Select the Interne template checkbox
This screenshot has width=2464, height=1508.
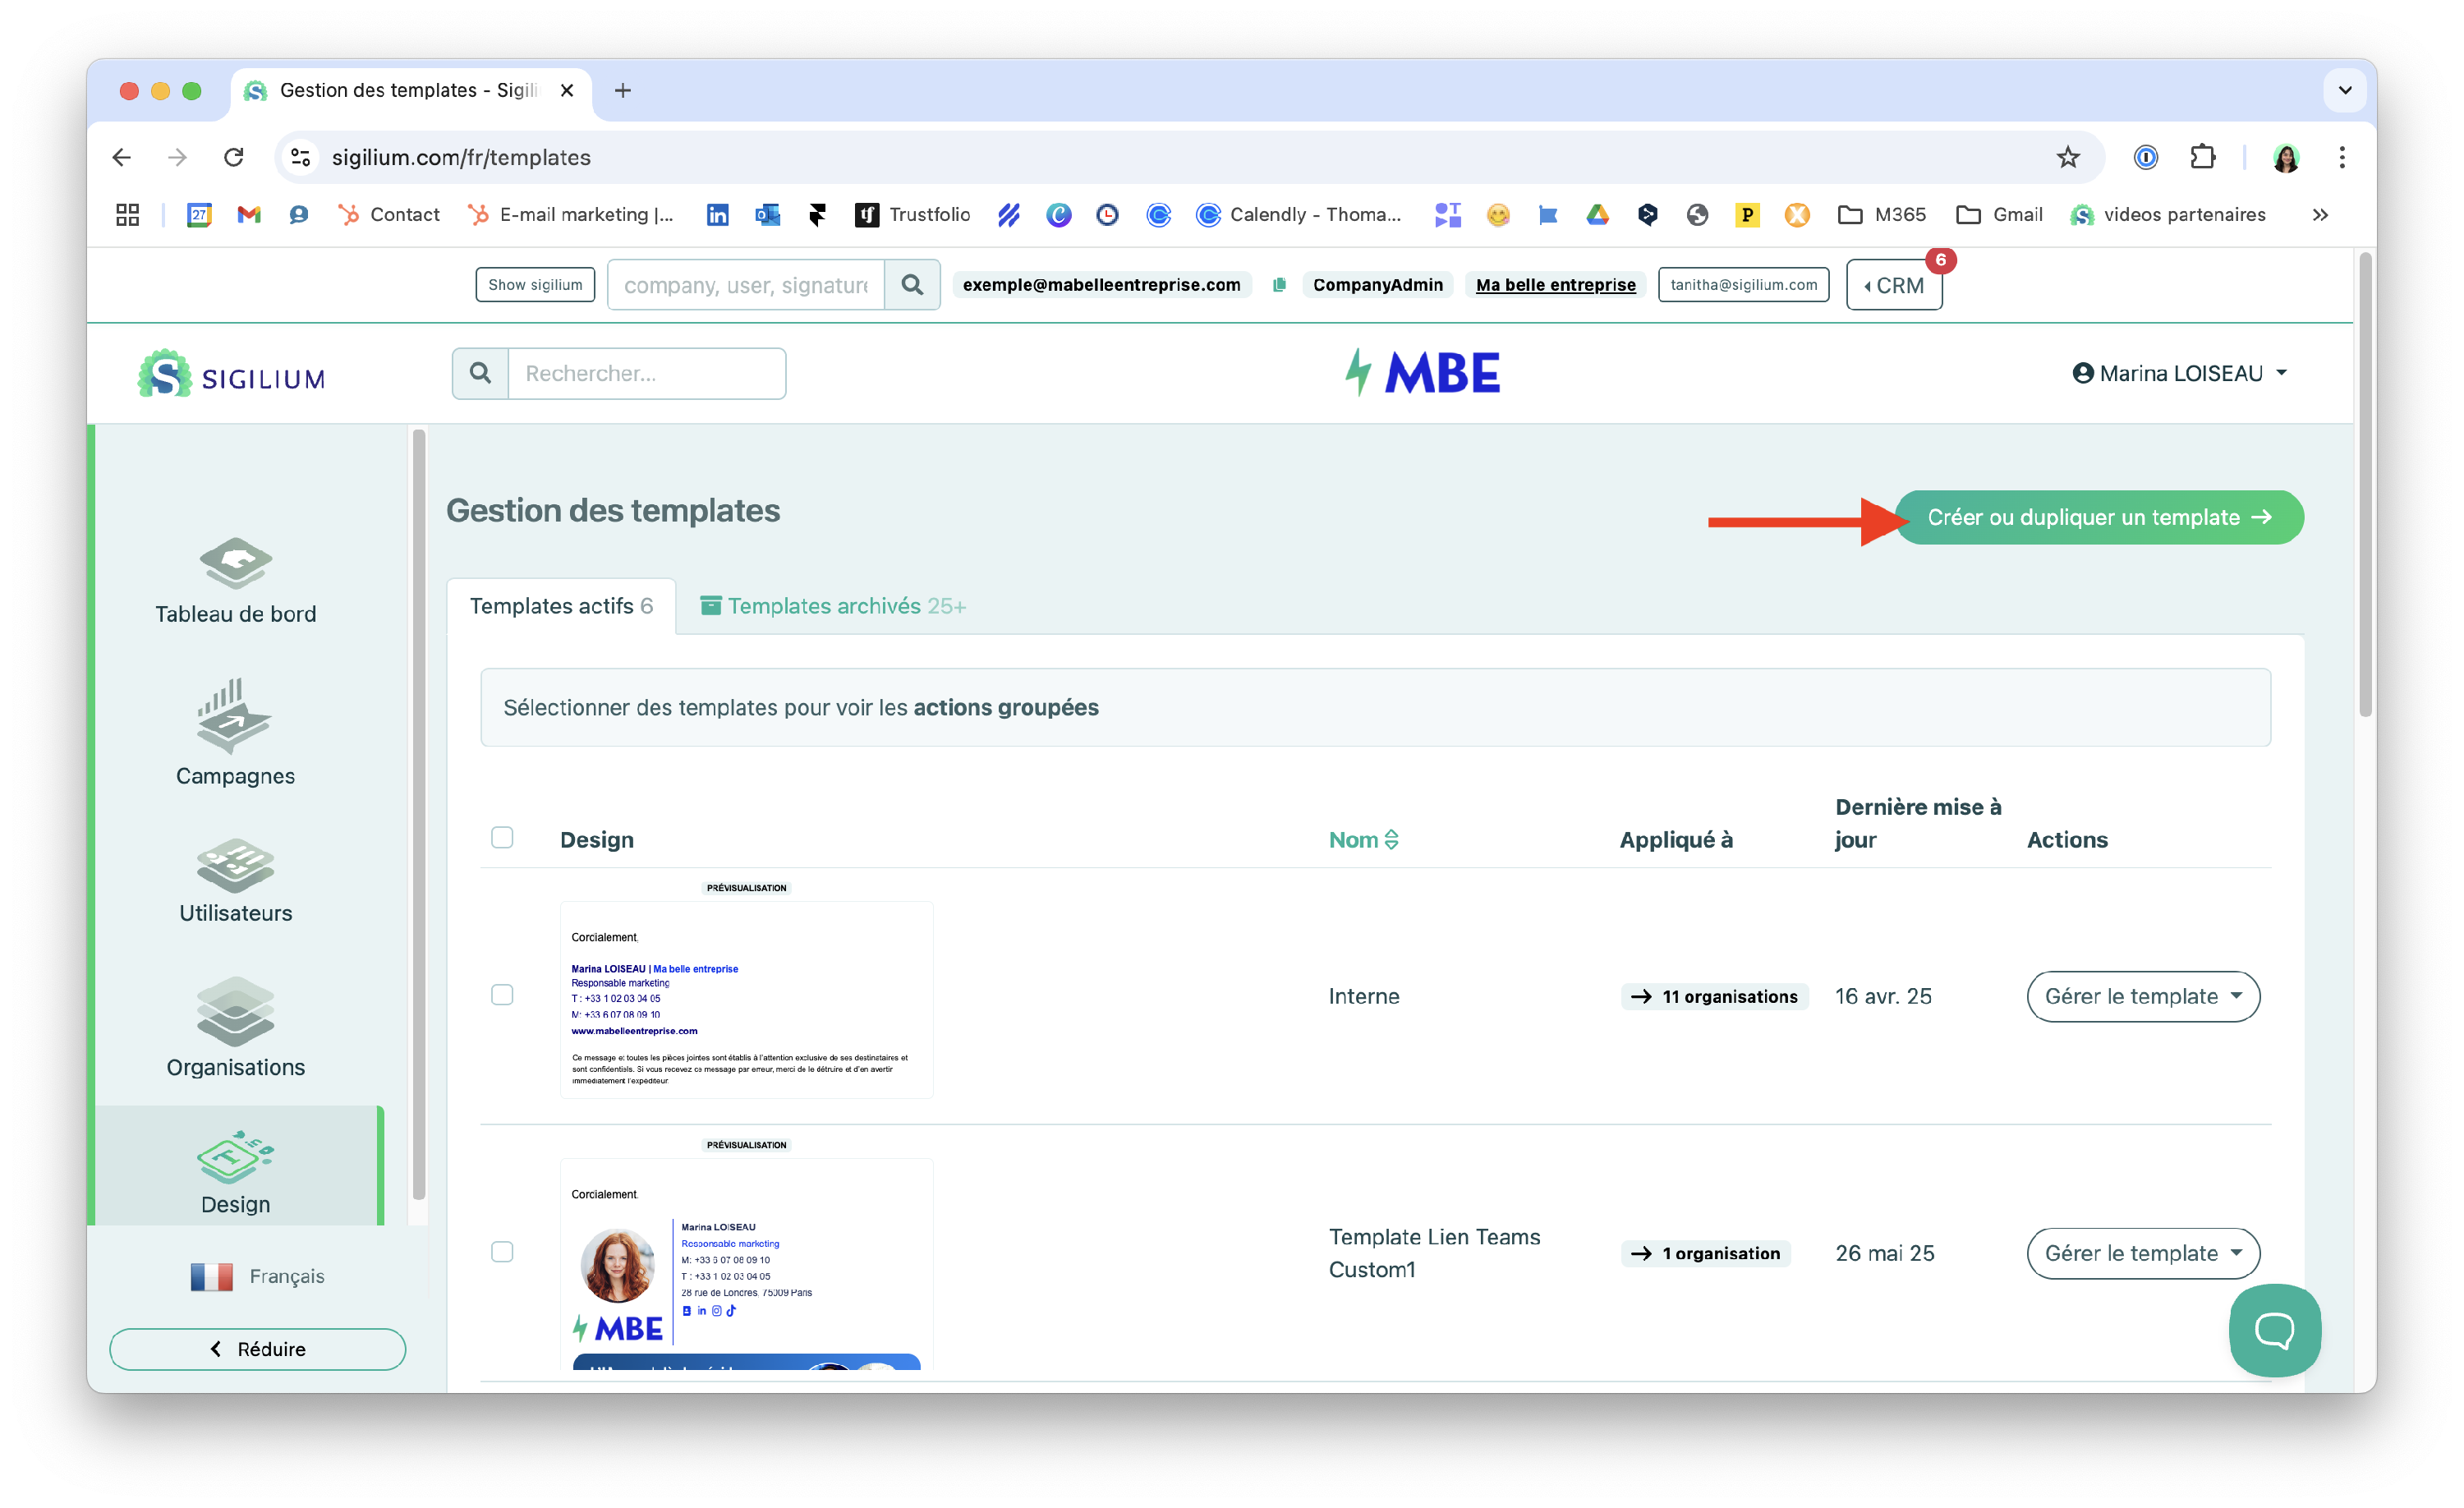click(x=502, y=995)
